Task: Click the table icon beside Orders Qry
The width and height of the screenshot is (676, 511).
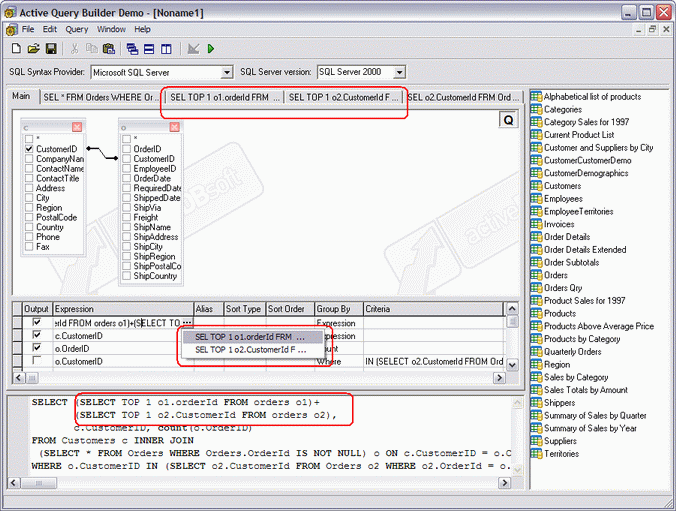Action: (x=536, y=288)
